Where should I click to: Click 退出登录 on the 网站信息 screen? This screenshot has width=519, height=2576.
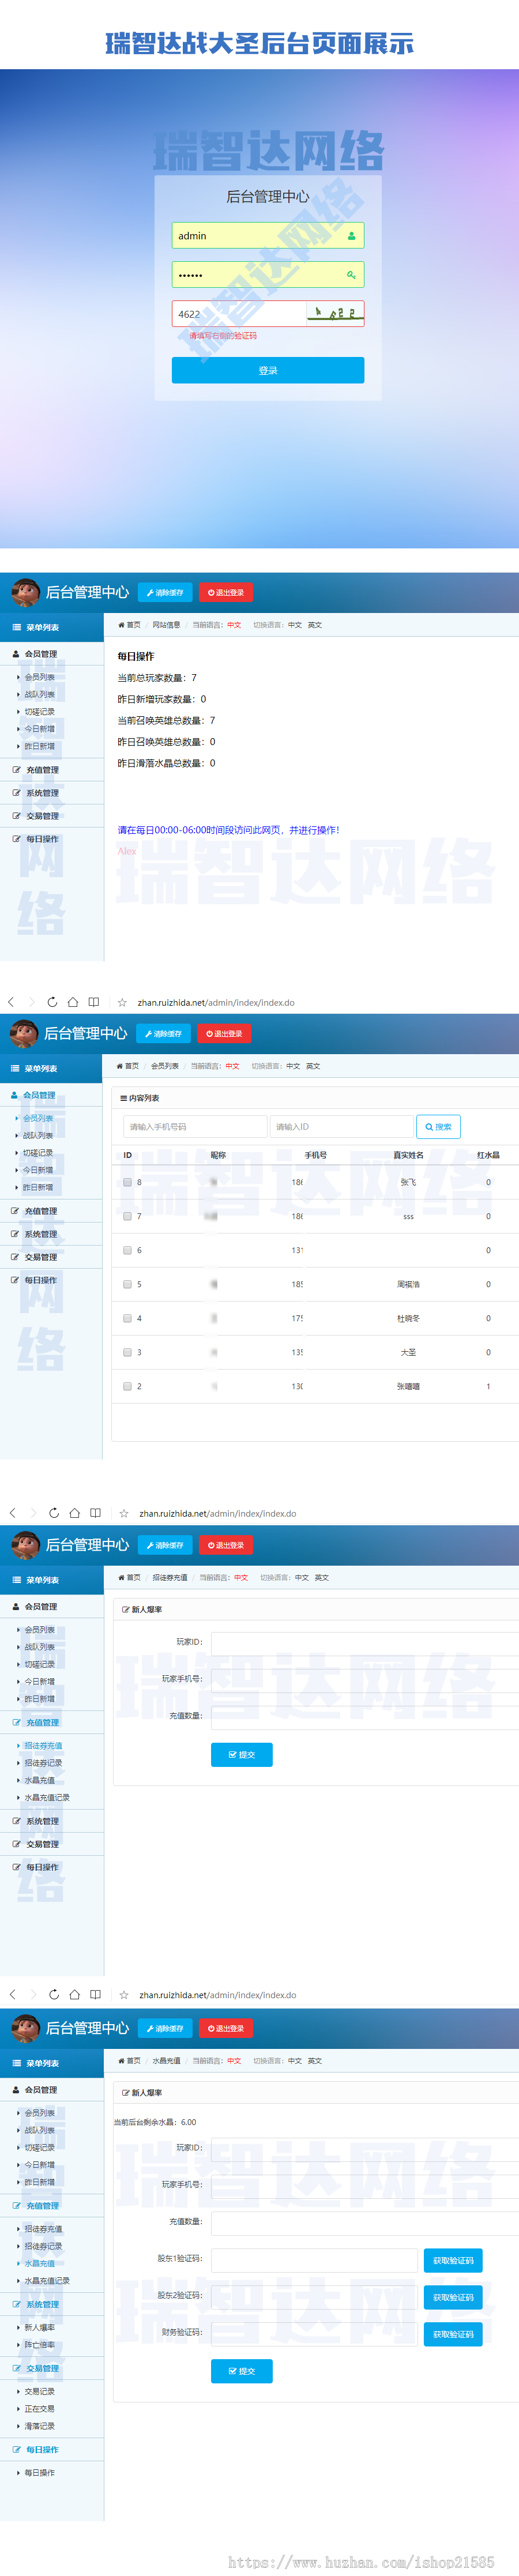(226, 593)
